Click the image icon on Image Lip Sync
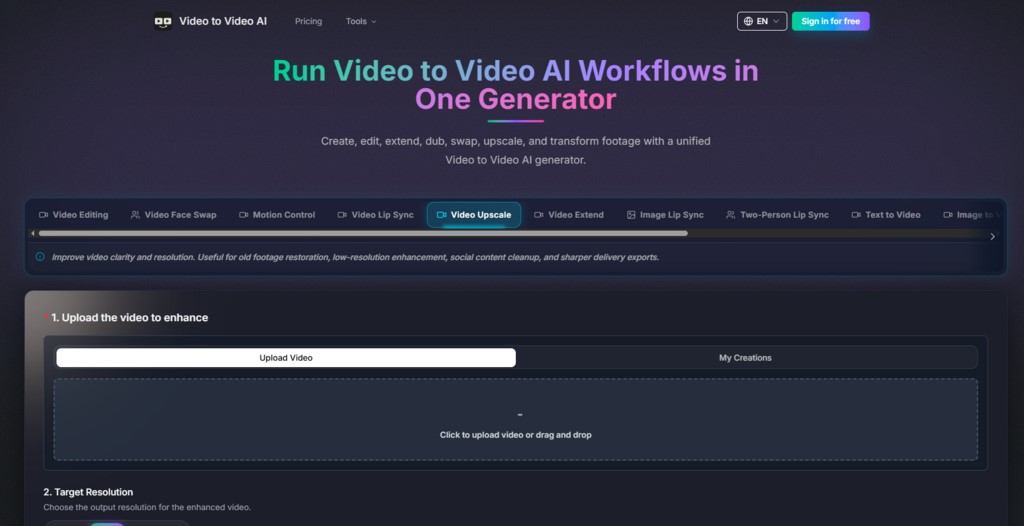 pyautogui.click(x=631, y=215)
